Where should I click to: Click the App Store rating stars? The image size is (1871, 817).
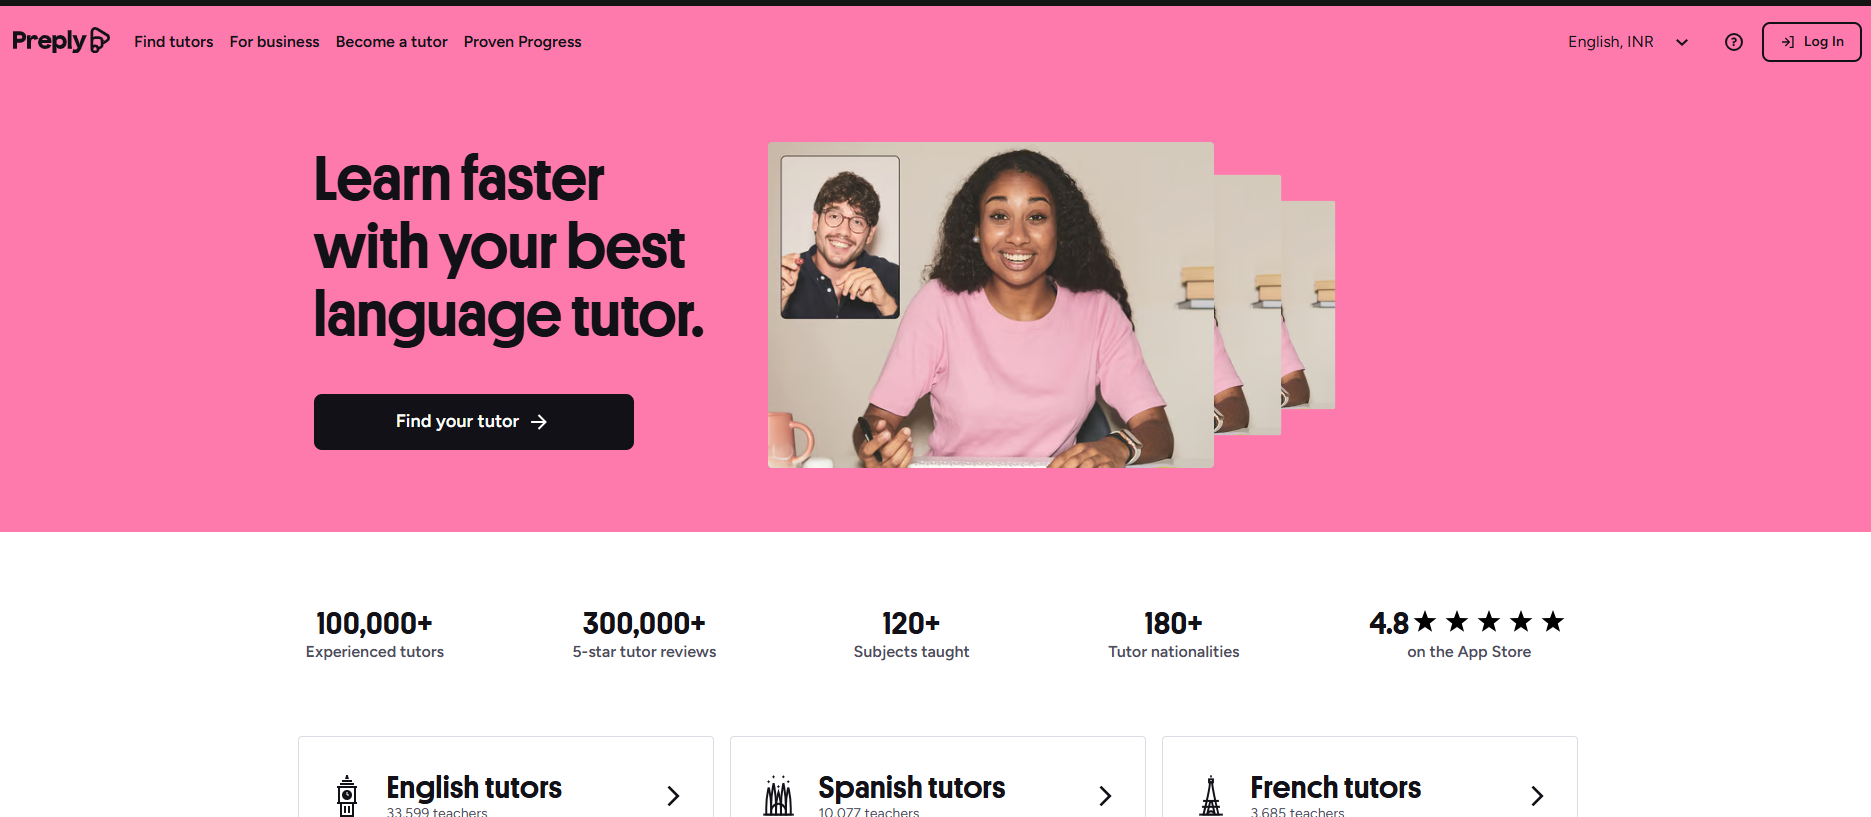1489,622
